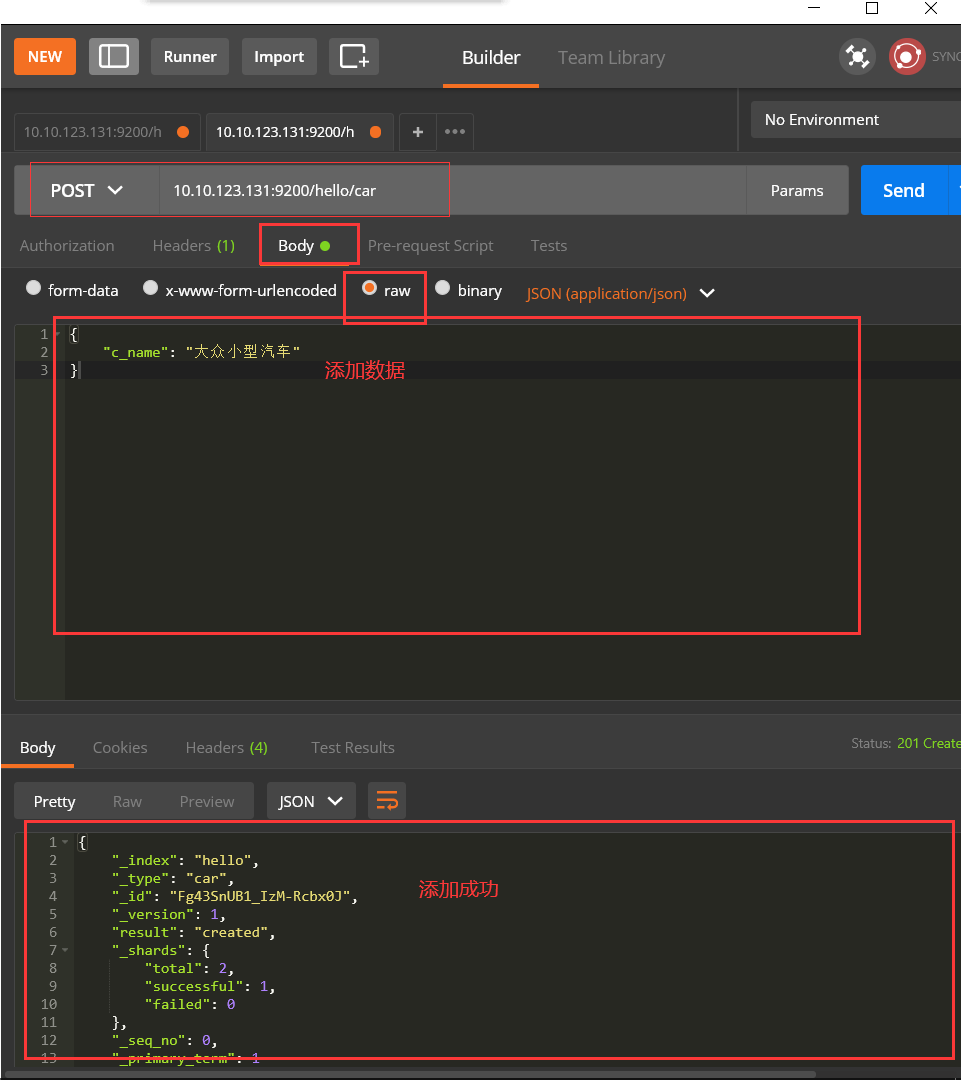Open new window icon in toolbar
Viewport: 961px width, 1080px height.
pos(354,56)
